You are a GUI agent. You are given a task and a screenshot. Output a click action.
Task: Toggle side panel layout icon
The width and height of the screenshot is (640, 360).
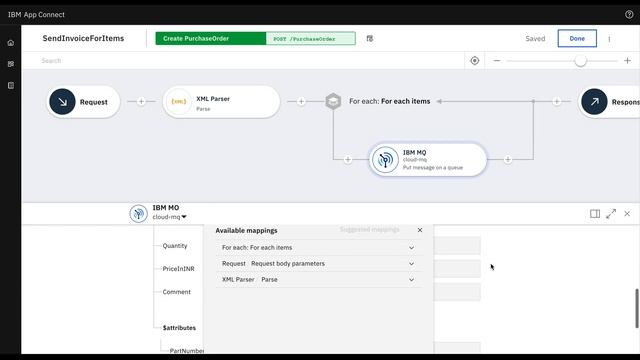tap(595, 213)
